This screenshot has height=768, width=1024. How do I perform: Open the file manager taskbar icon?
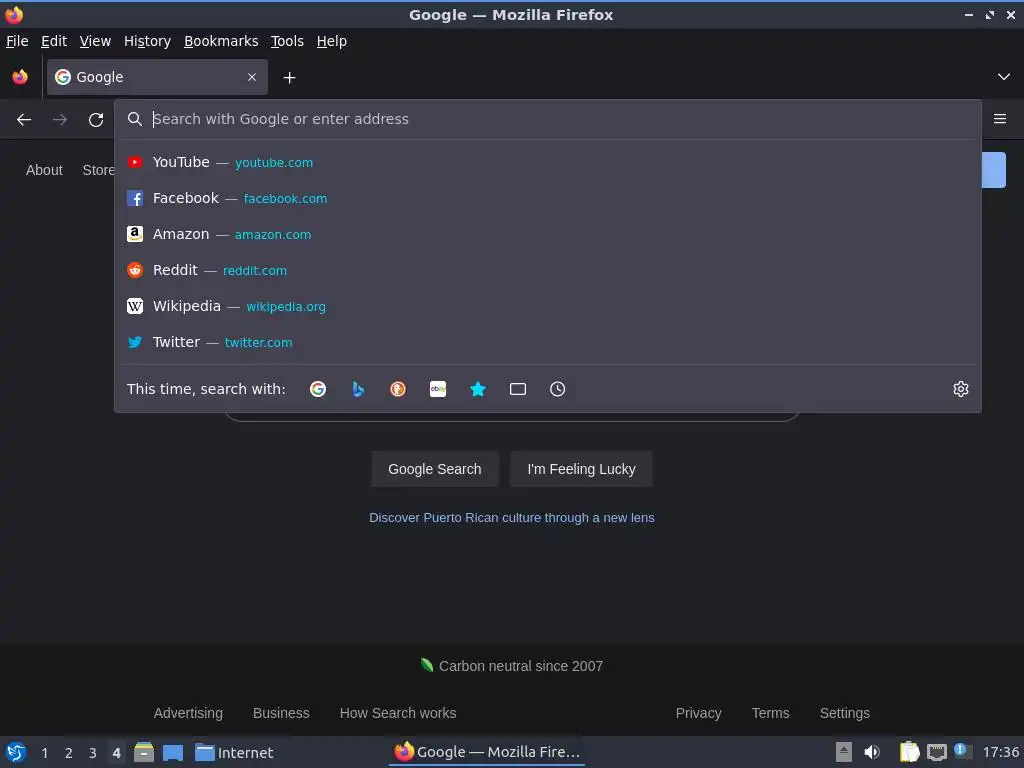coord(144,752)
